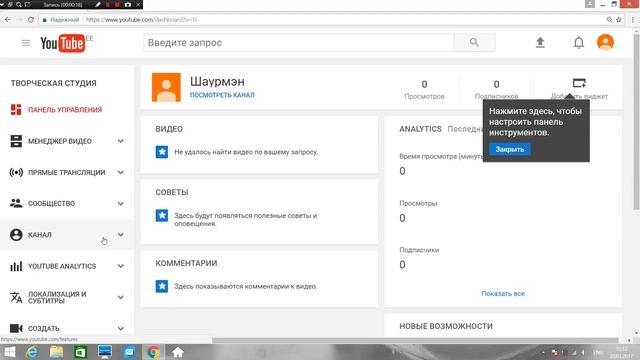Click the Создать camera icon

pos(16,328)
